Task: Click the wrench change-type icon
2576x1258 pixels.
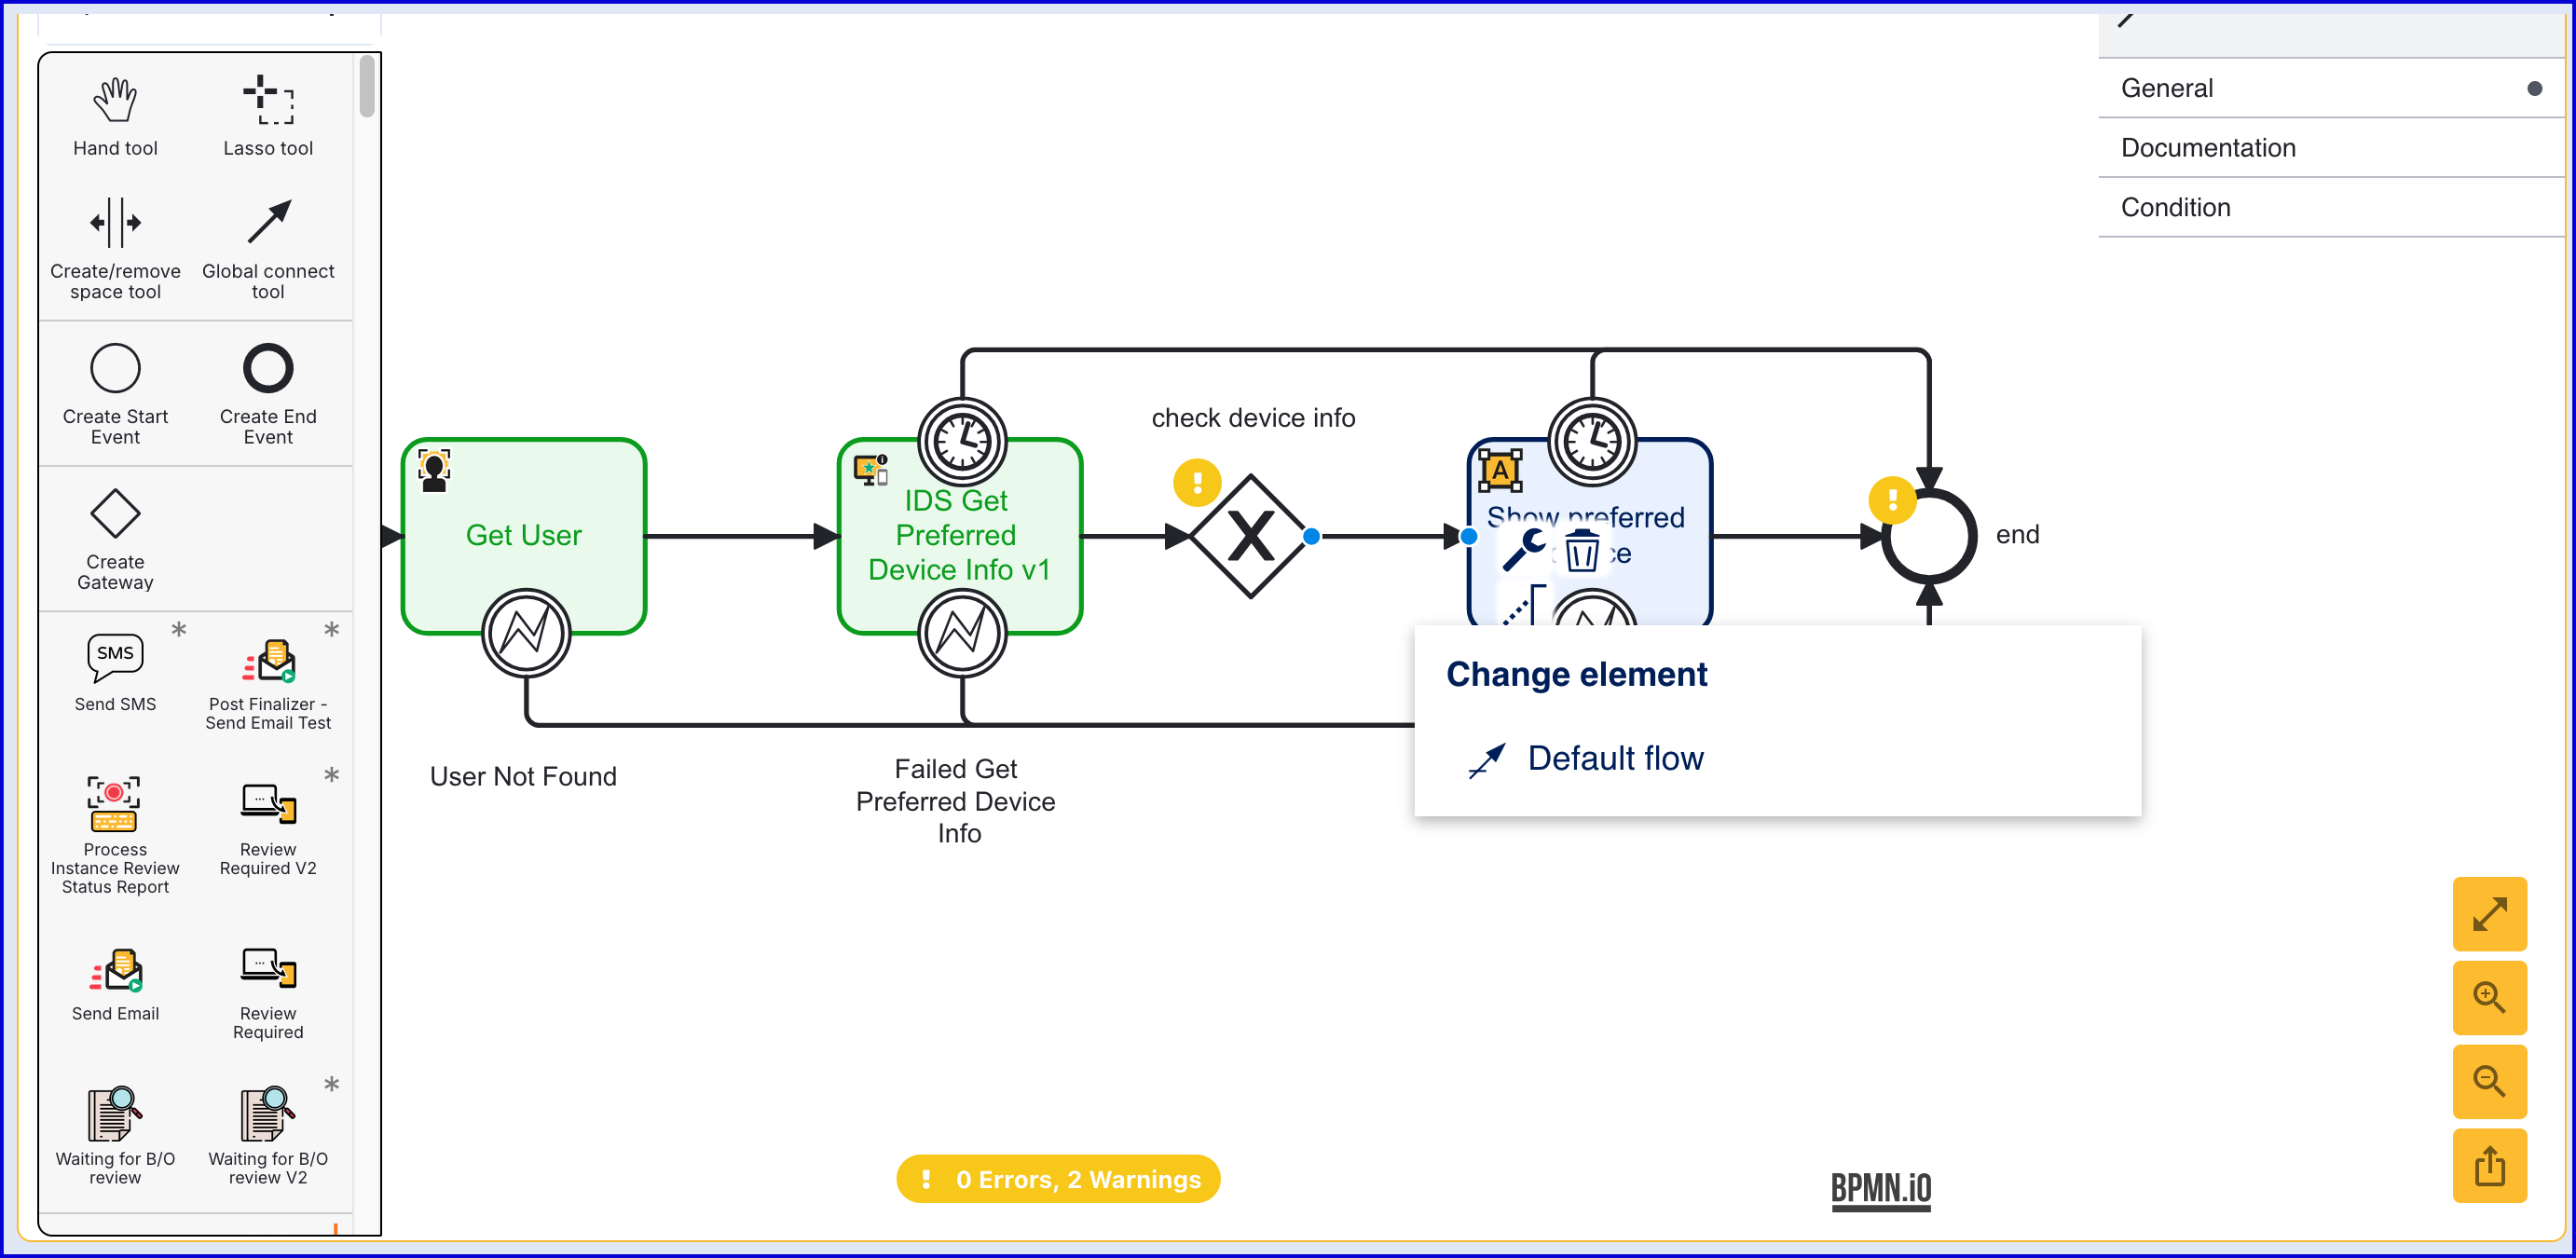Action: (1523, 550)
